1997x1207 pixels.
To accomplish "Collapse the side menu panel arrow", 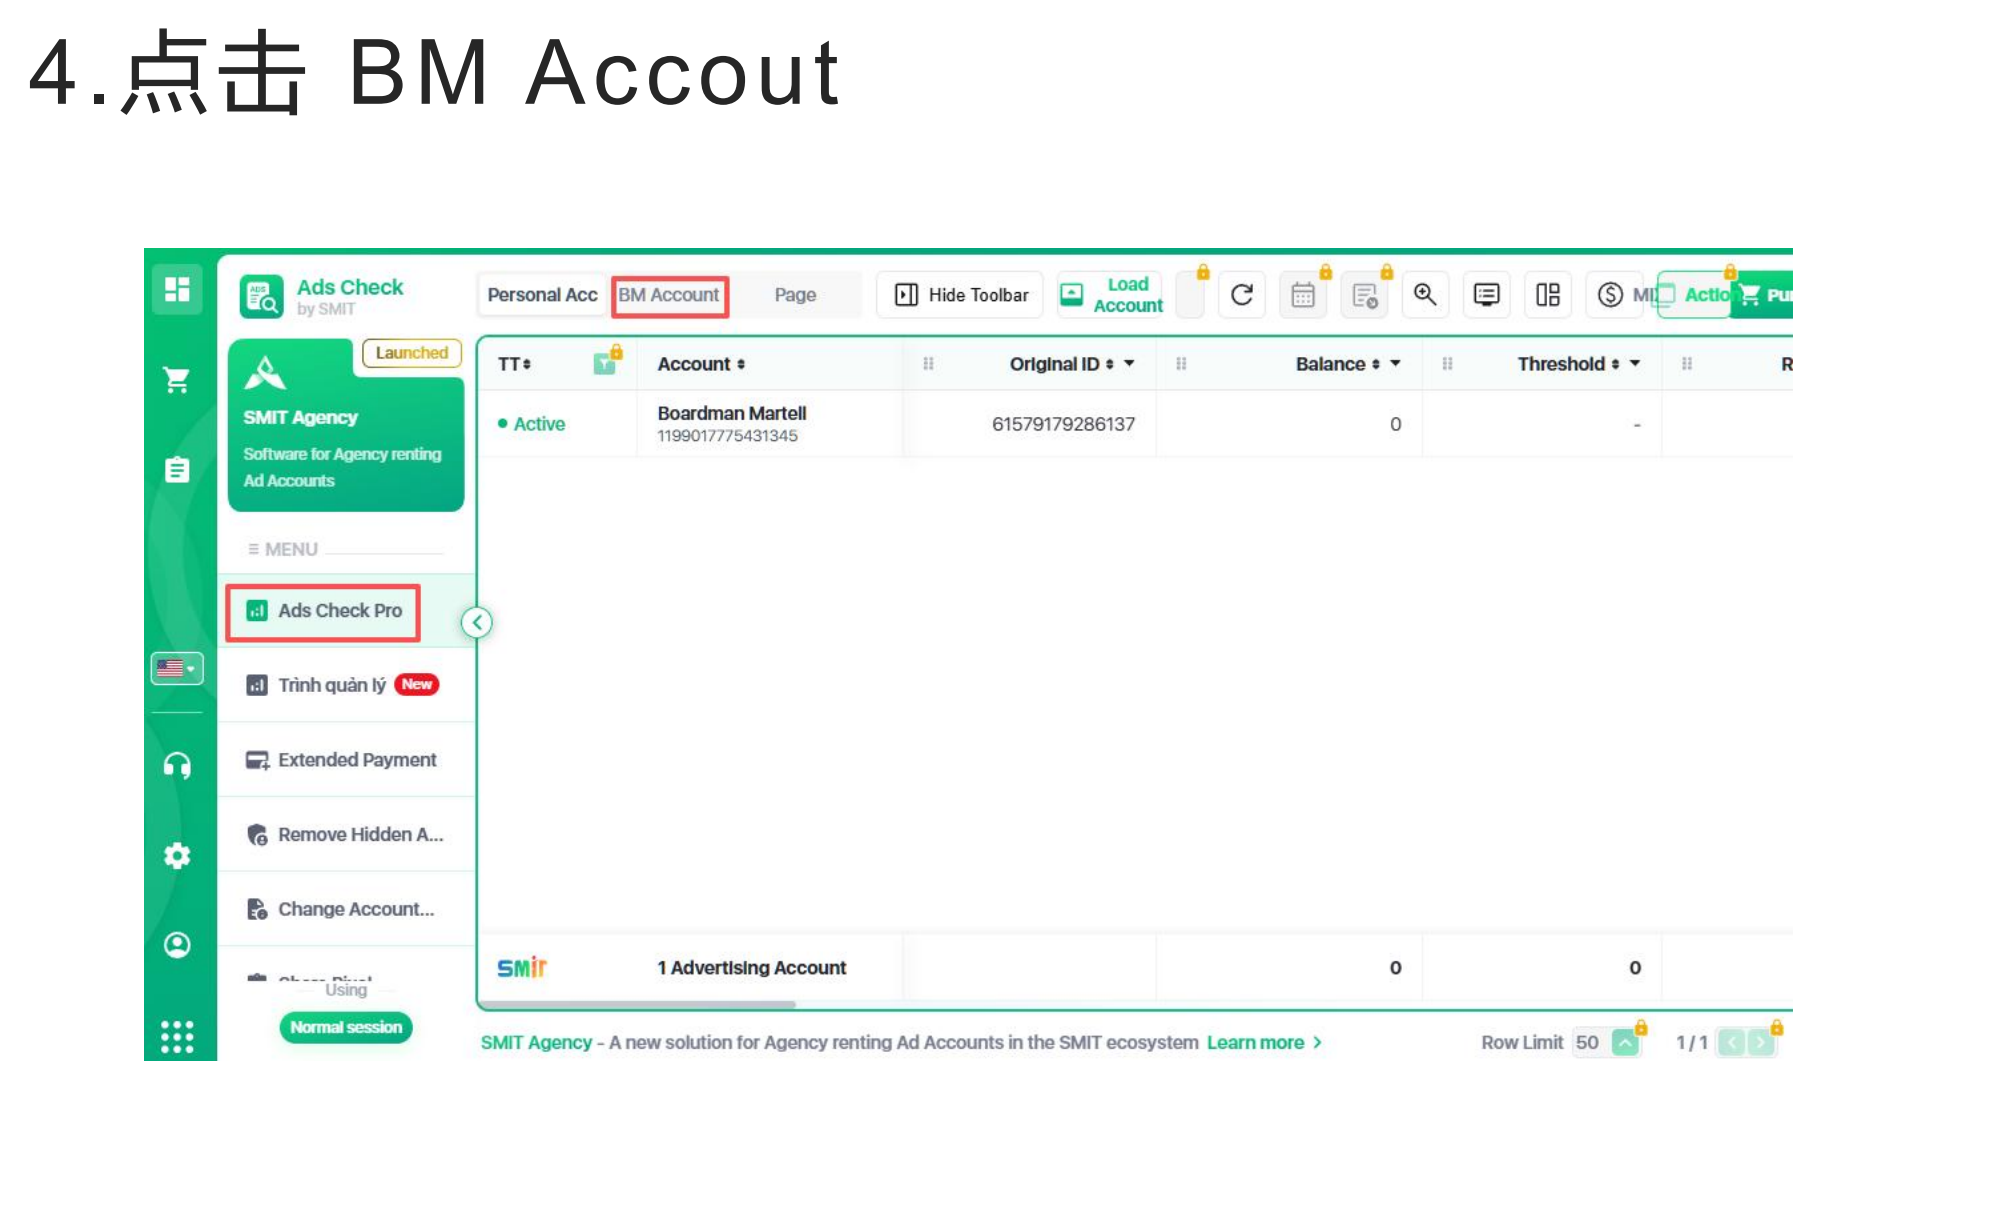I will (477, 623).
